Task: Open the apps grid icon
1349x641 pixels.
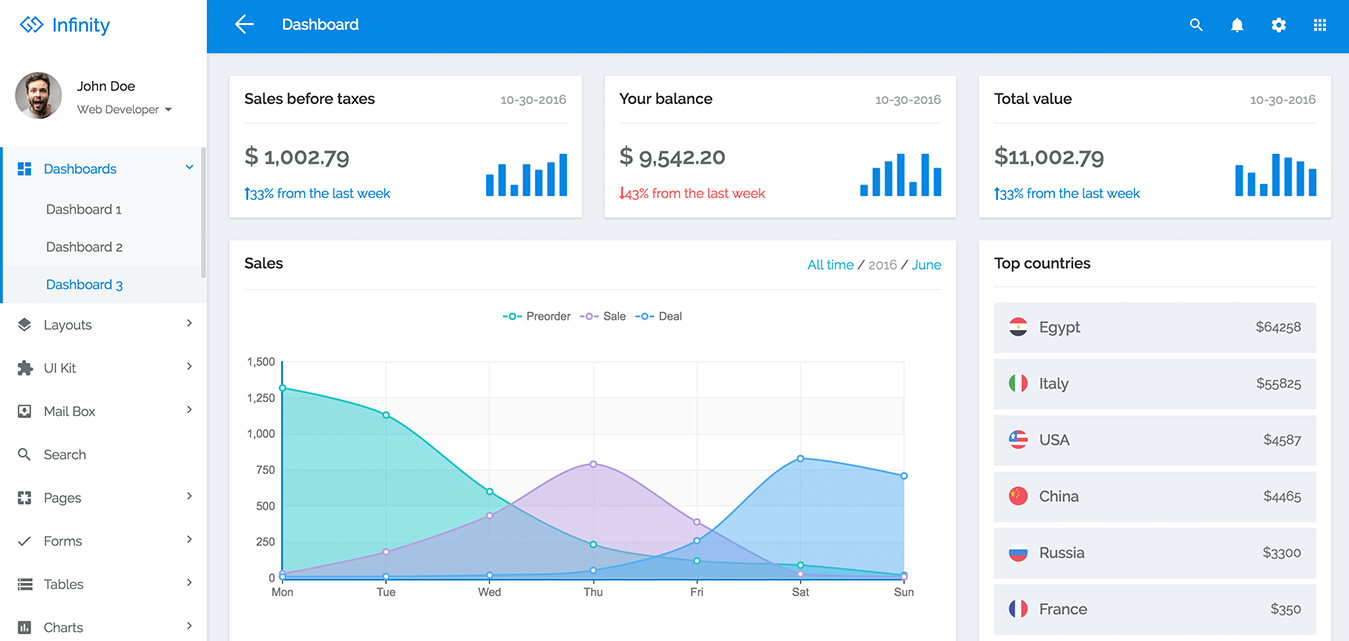Action: 1319,25
